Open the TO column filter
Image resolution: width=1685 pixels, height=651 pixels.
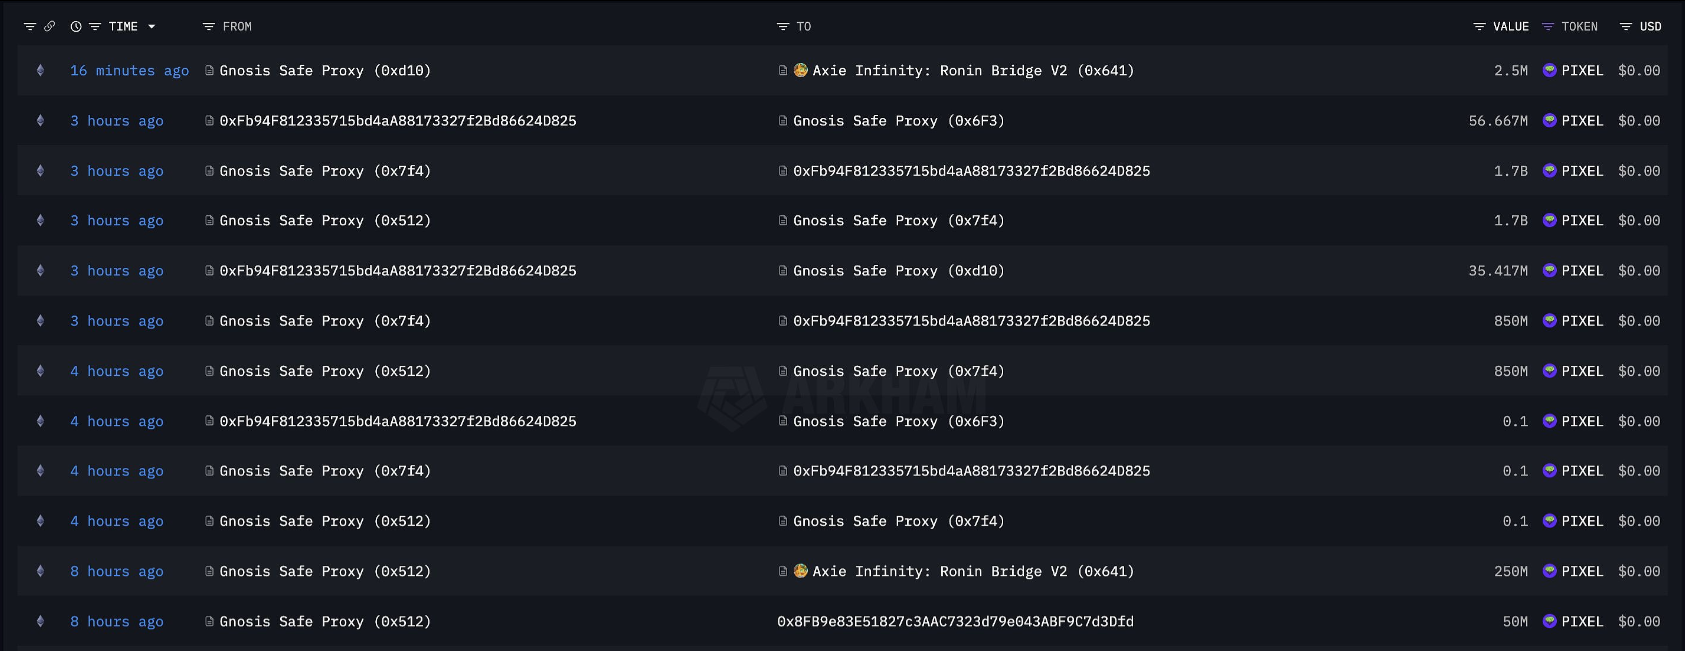click(783, 27)
